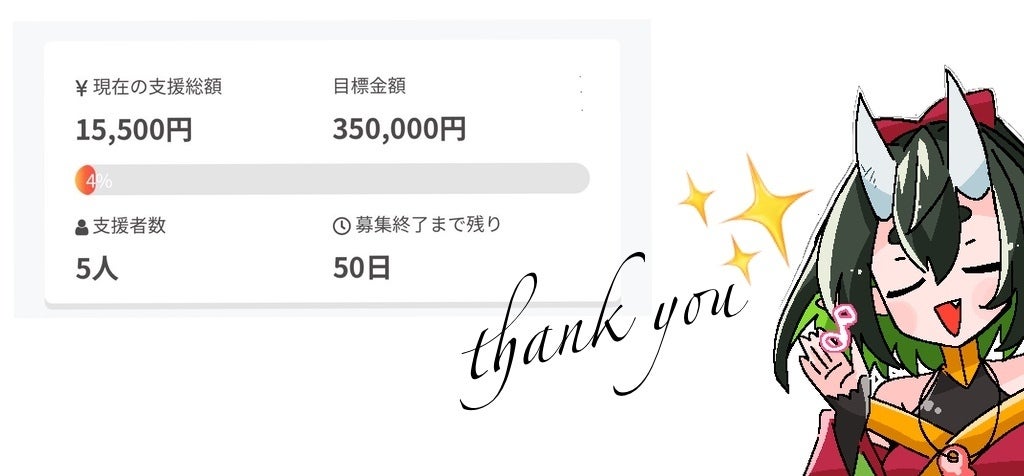The height and width of the screenshot is (476, 1024).
Task: Click the orange 4% progress bar fill
Action: coord(86,179)
